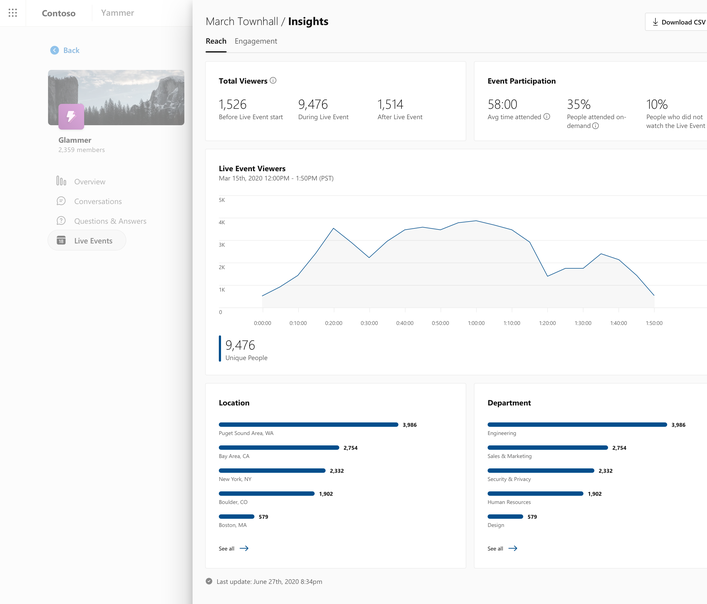Select Live Events in the sidebar
The width and height of the screenshot is (707, 604).
click(x=87, y=240)
